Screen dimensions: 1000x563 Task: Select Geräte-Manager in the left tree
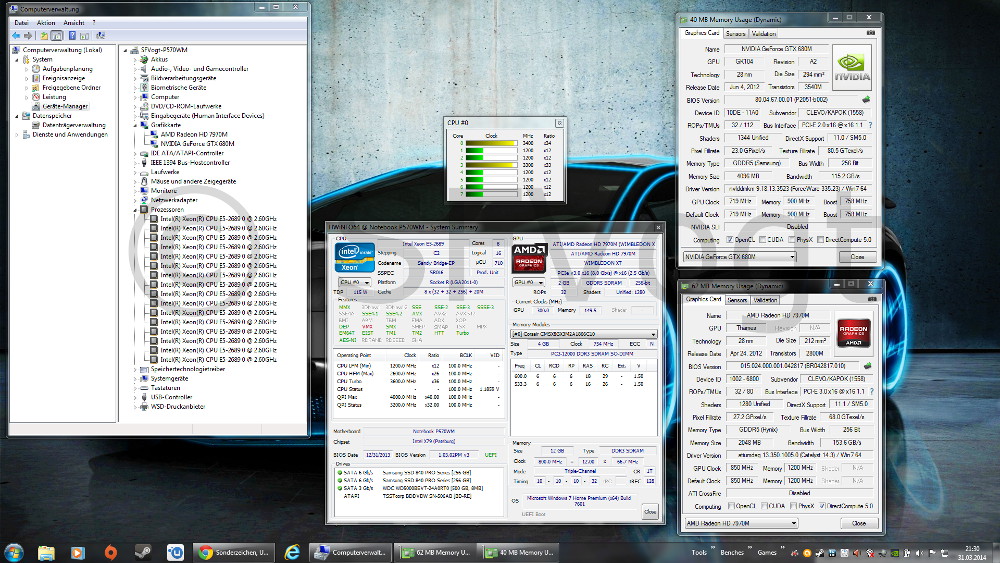(x=64, y=106)
